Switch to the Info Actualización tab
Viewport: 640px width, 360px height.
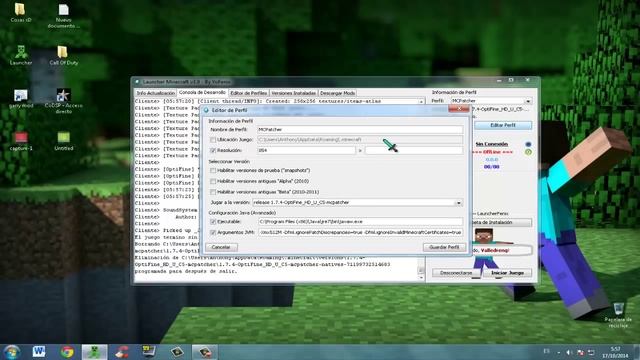coord(155,93)
